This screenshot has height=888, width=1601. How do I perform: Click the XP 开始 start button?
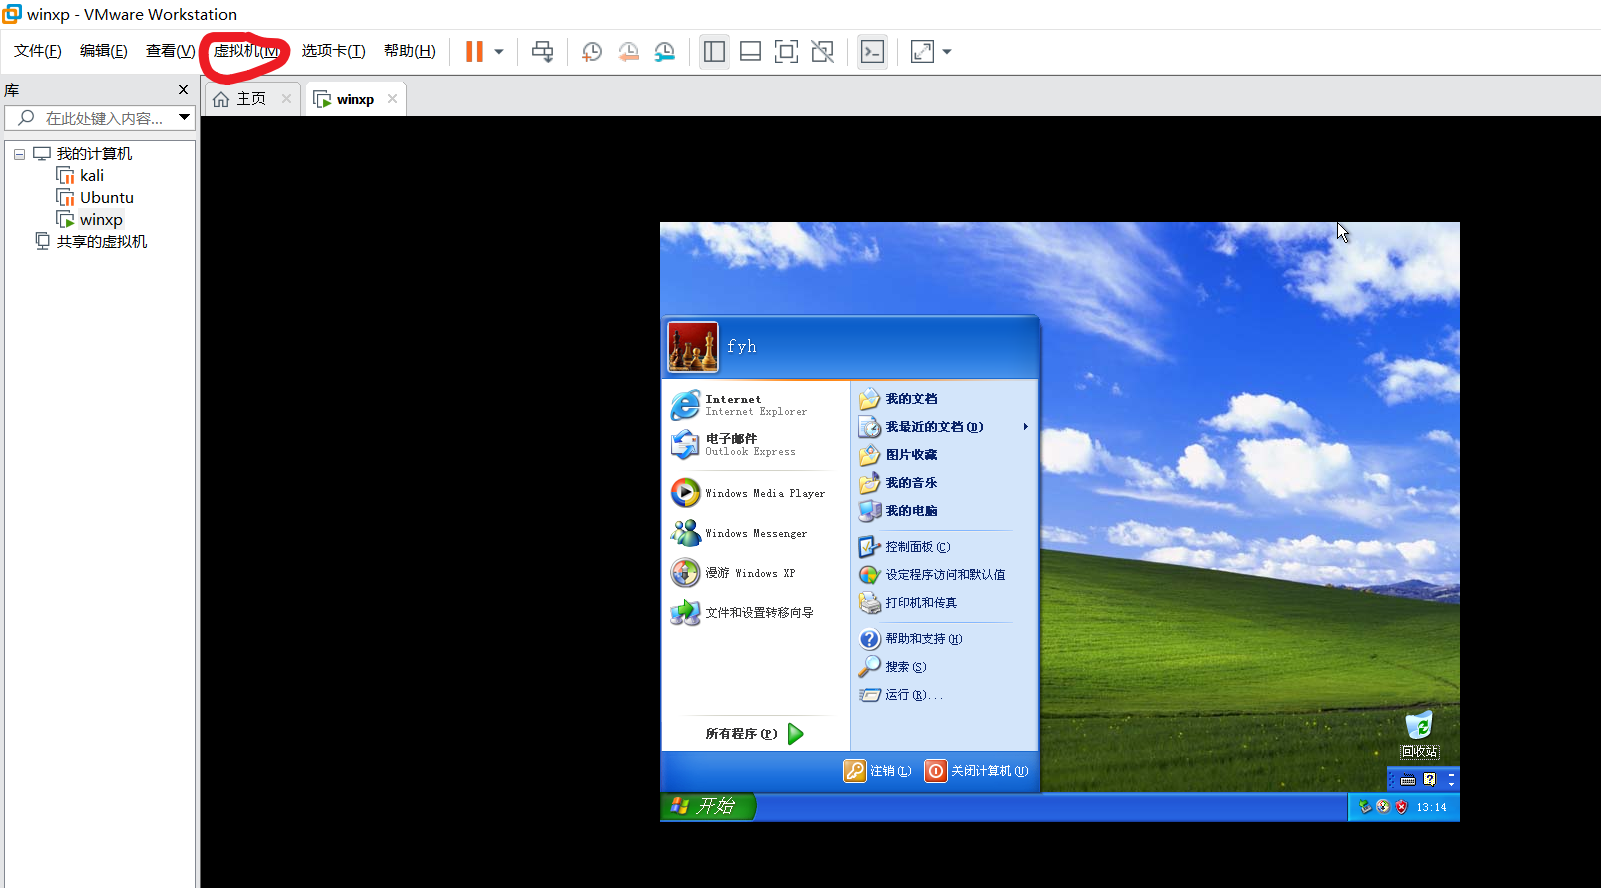(x=708, y=806)
